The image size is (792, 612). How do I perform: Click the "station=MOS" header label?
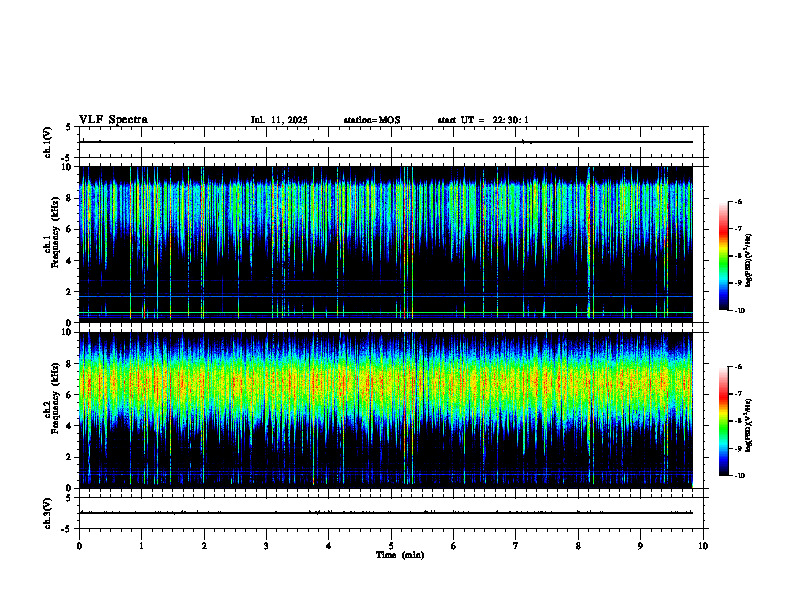click(x=372, y=120)
